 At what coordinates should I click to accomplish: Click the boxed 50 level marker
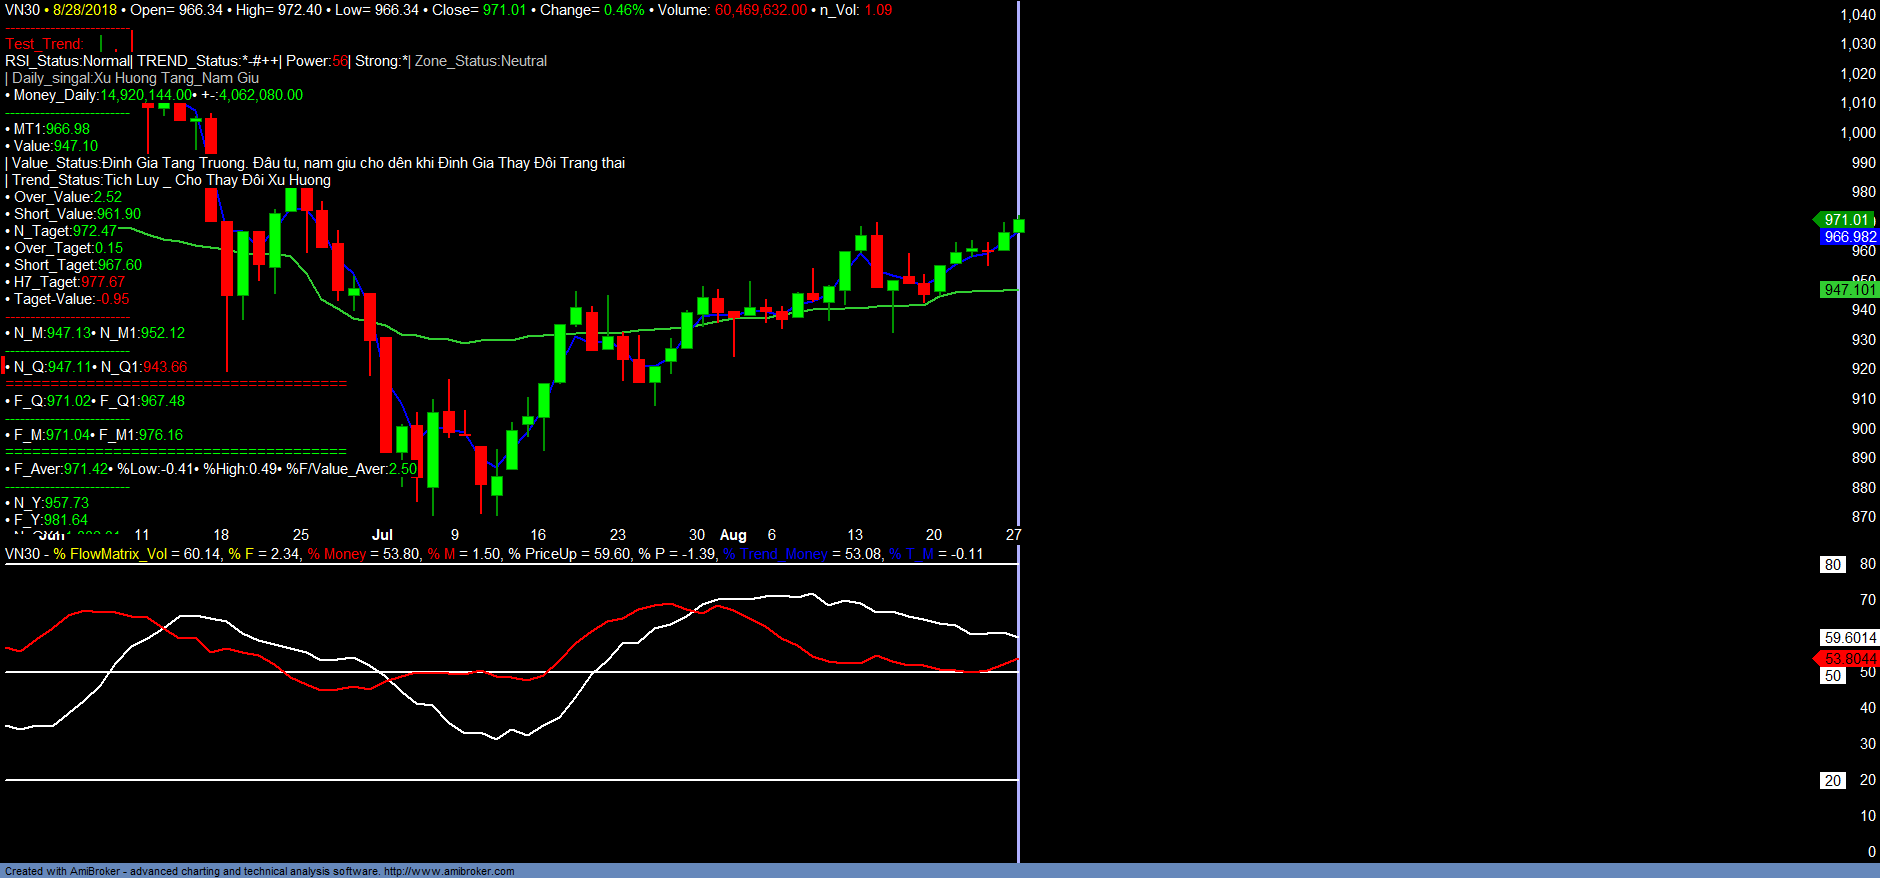click(1832, 676)
